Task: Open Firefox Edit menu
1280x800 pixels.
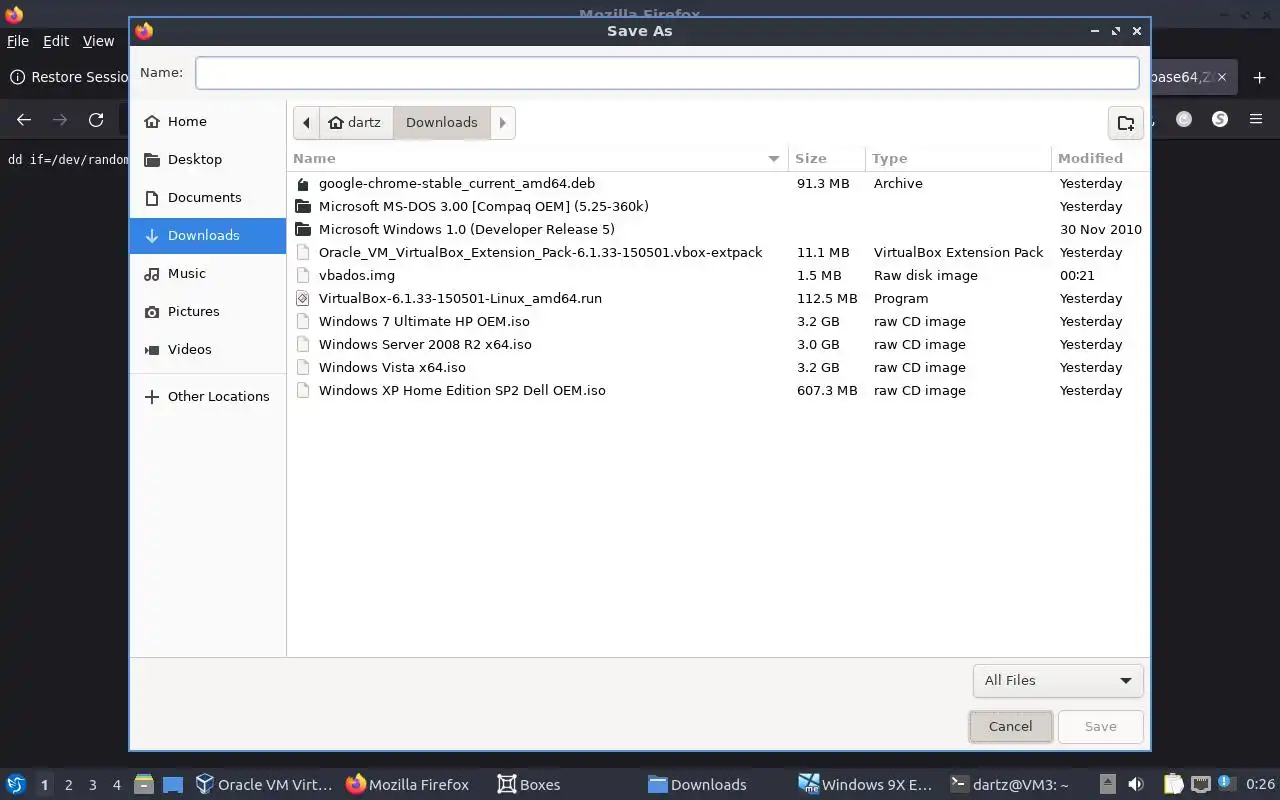Action: coord(56,41)
